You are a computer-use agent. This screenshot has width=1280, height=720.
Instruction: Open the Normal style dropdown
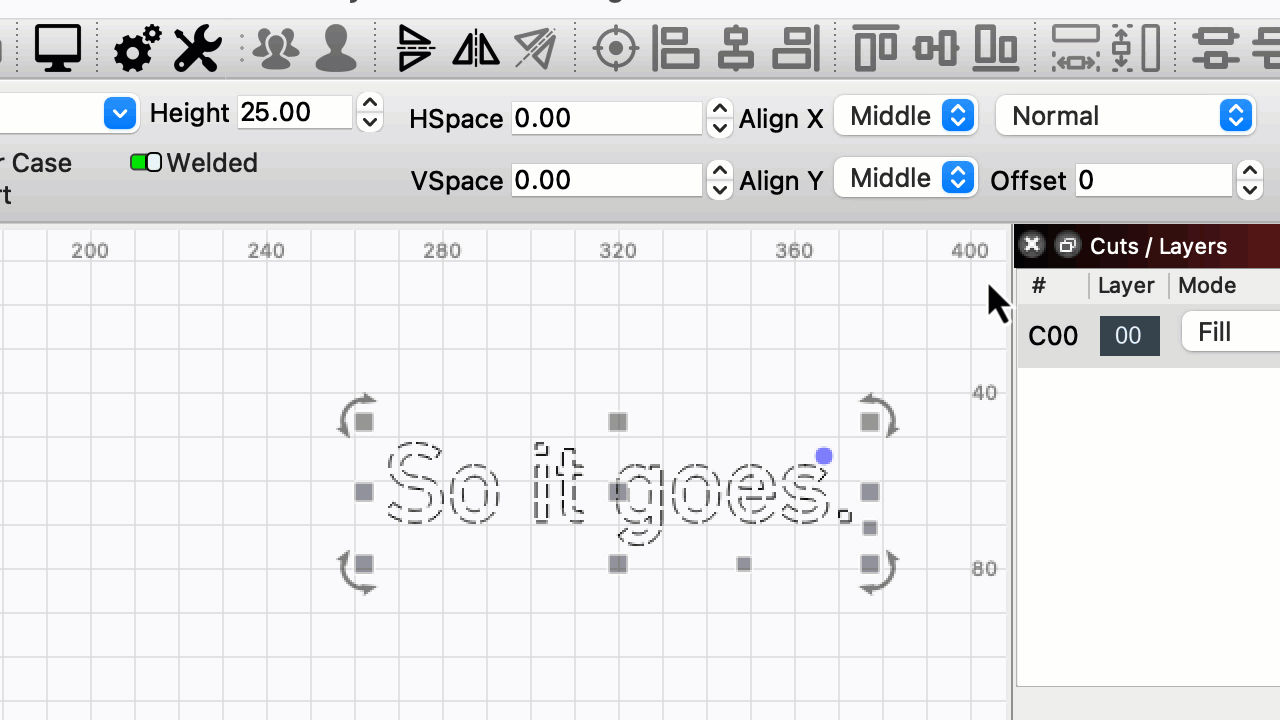point(1126,115)
